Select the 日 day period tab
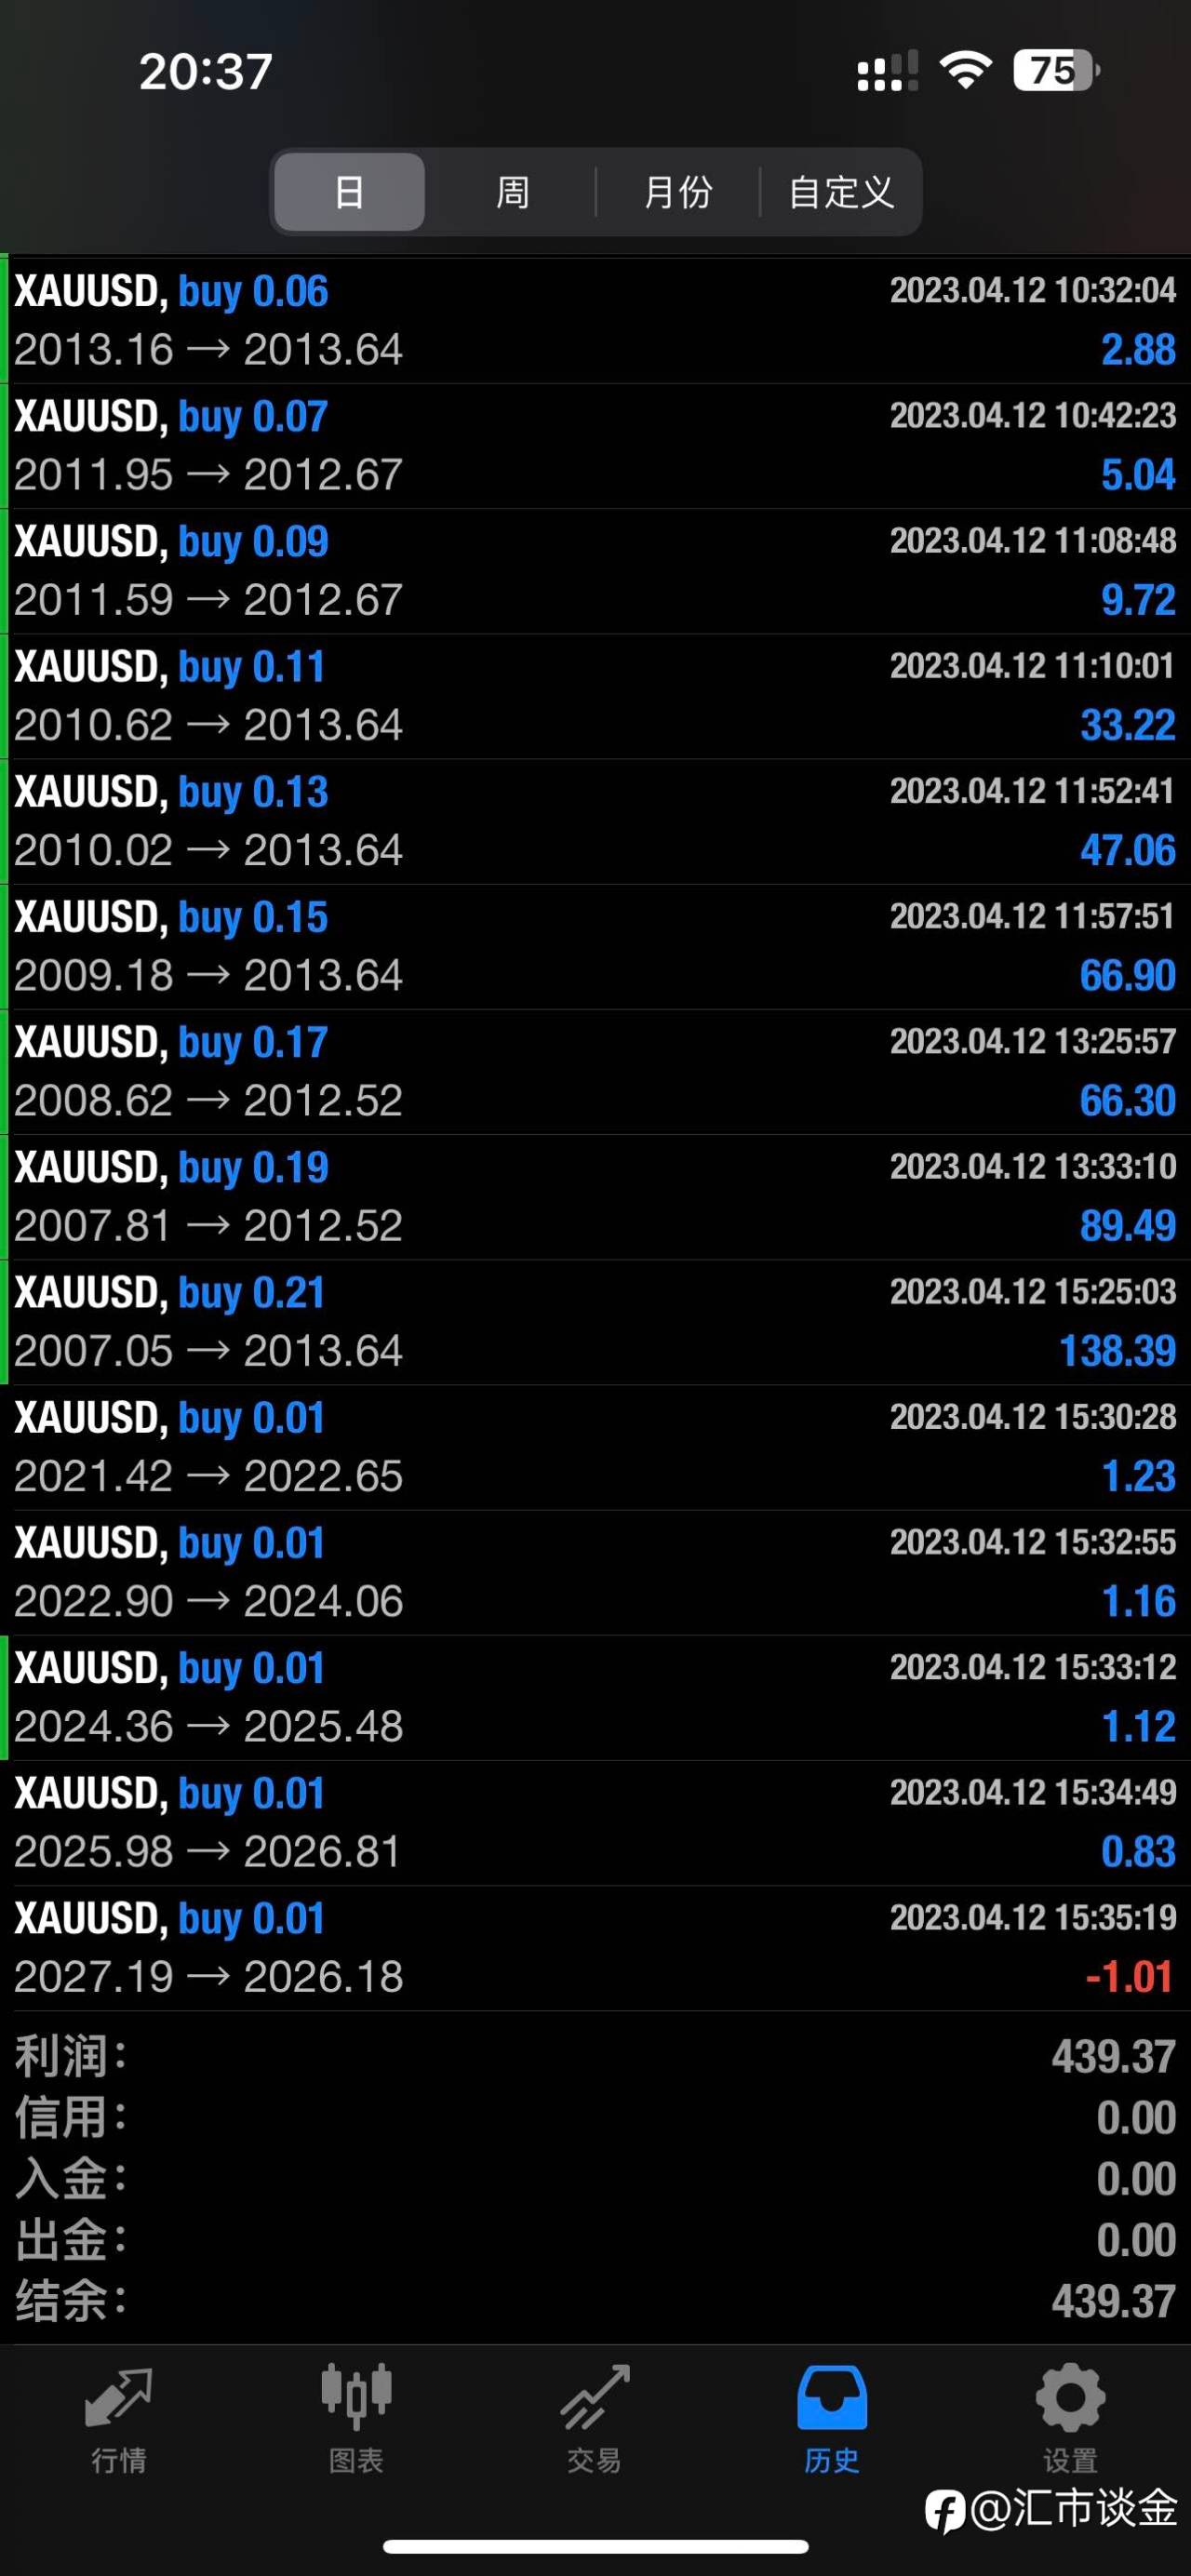This screenshot has width=1191, height=2576. 349,192
